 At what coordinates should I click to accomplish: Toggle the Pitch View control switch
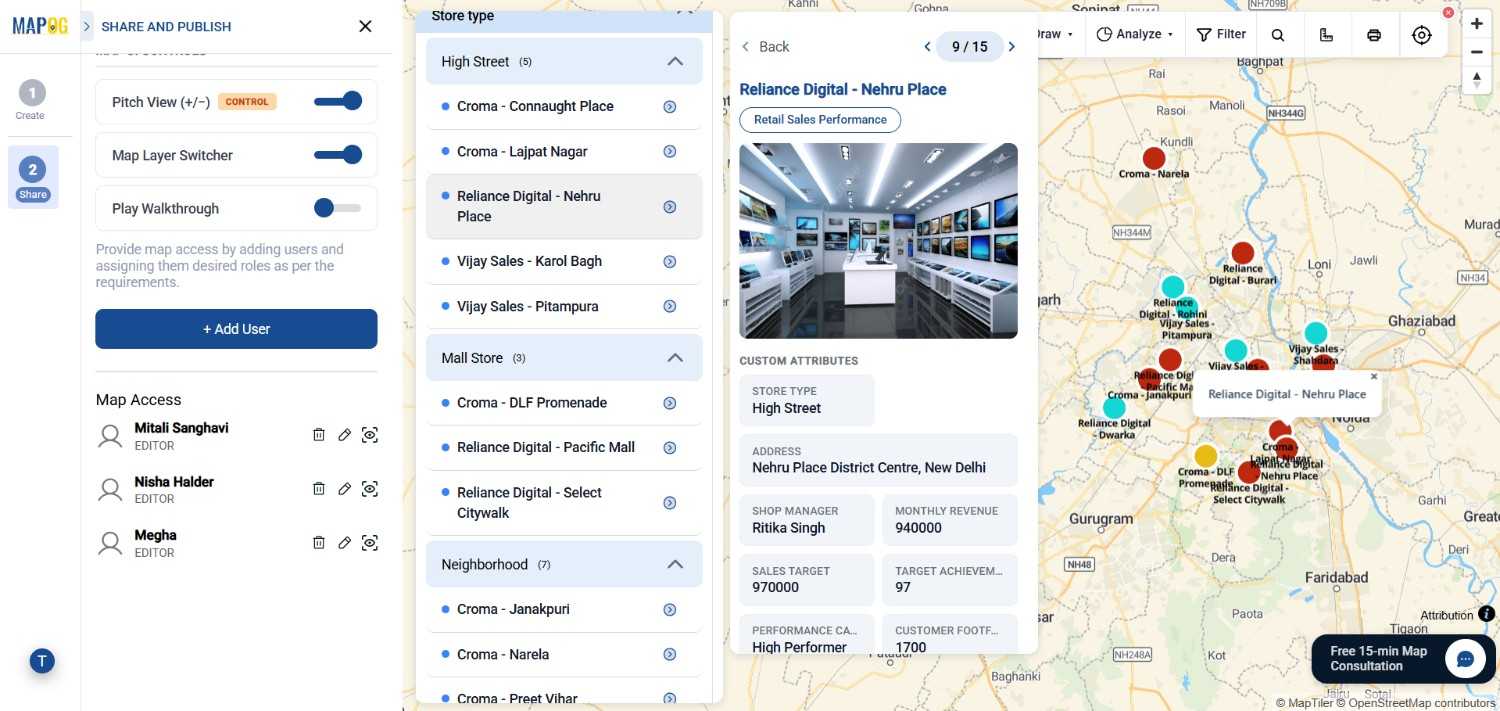point(338,101)
